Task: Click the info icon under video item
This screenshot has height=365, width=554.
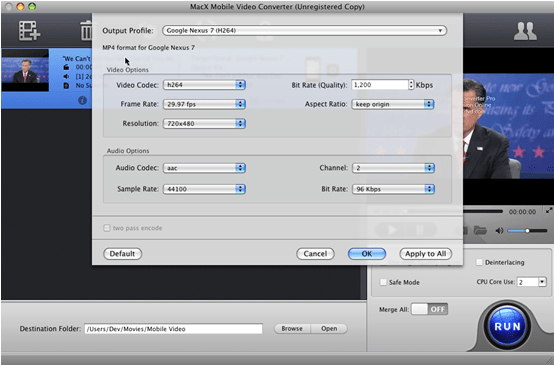Action: 82,100
